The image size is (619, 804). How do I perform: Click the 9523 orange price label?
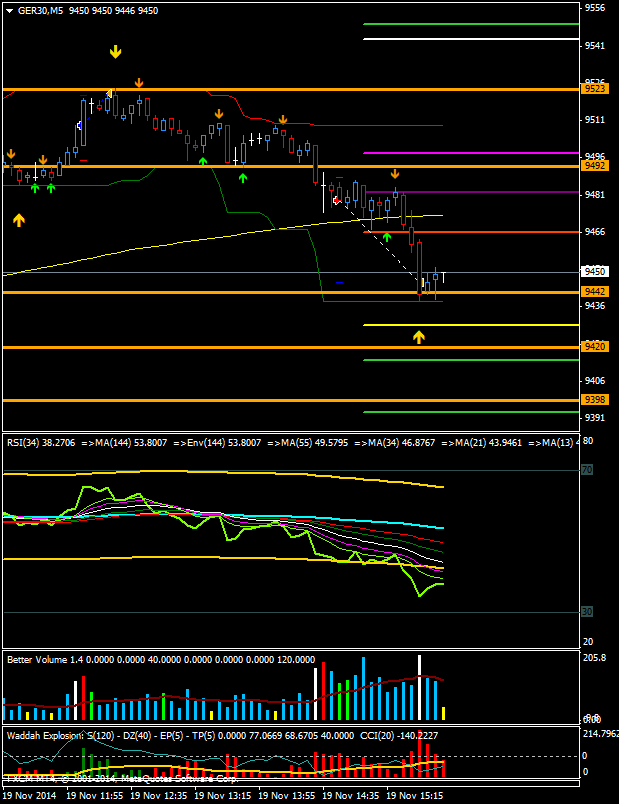(x=596, y=89)
